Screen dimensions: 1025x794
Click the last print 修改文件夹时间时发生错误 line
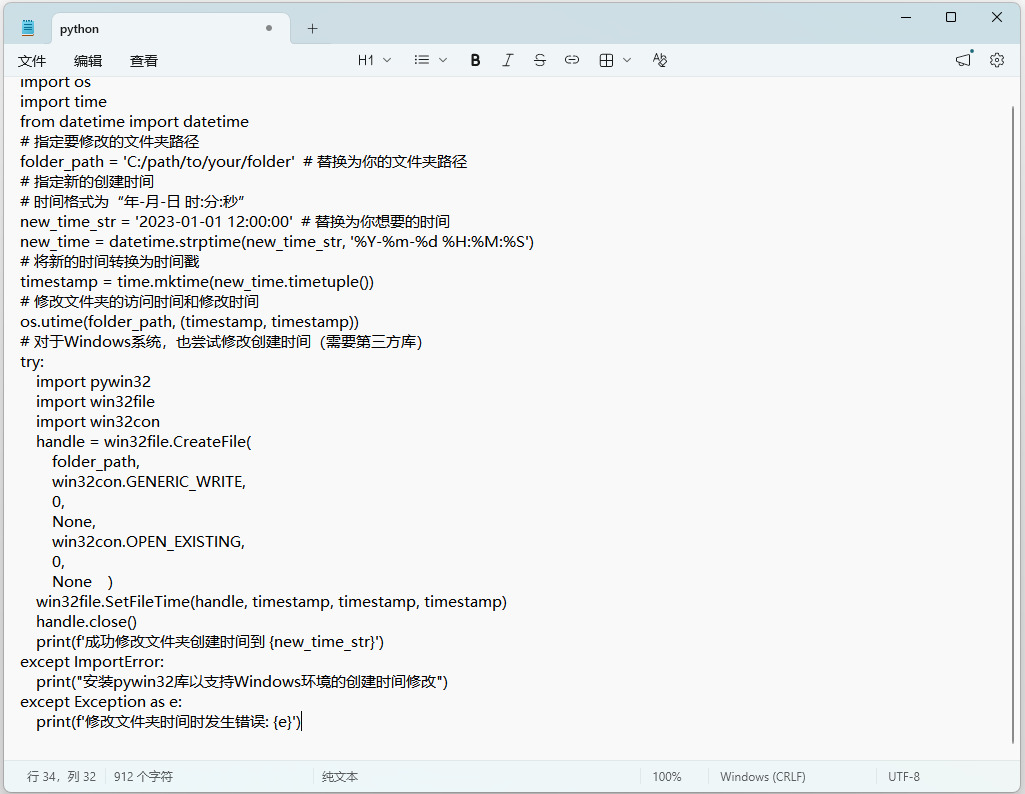coord(169,722)
